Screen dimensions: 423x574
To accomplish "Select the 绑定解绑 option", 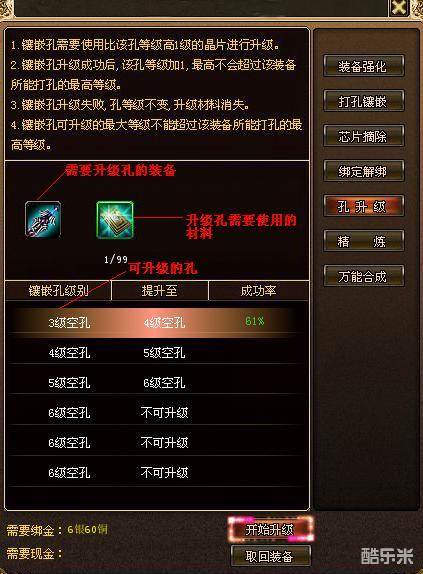I will click(364, 171).
